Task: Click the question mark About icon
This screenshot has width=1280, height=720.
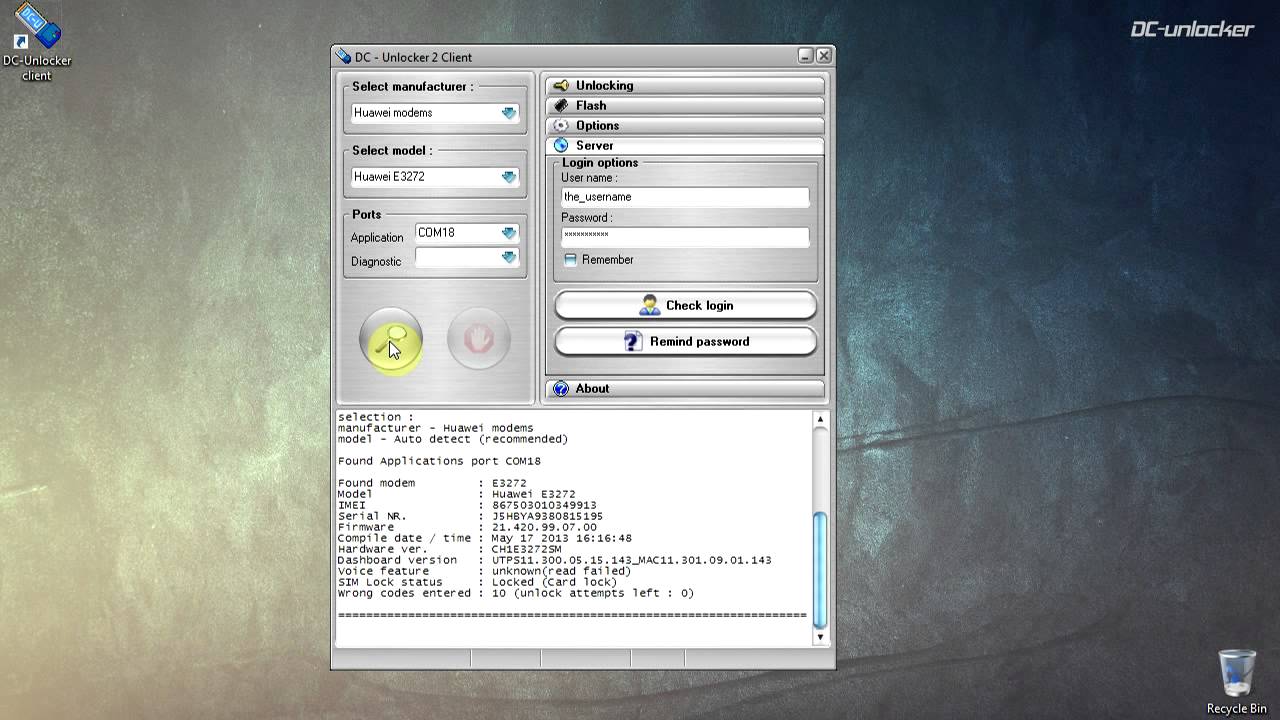Action: click(x=561, y=389)
